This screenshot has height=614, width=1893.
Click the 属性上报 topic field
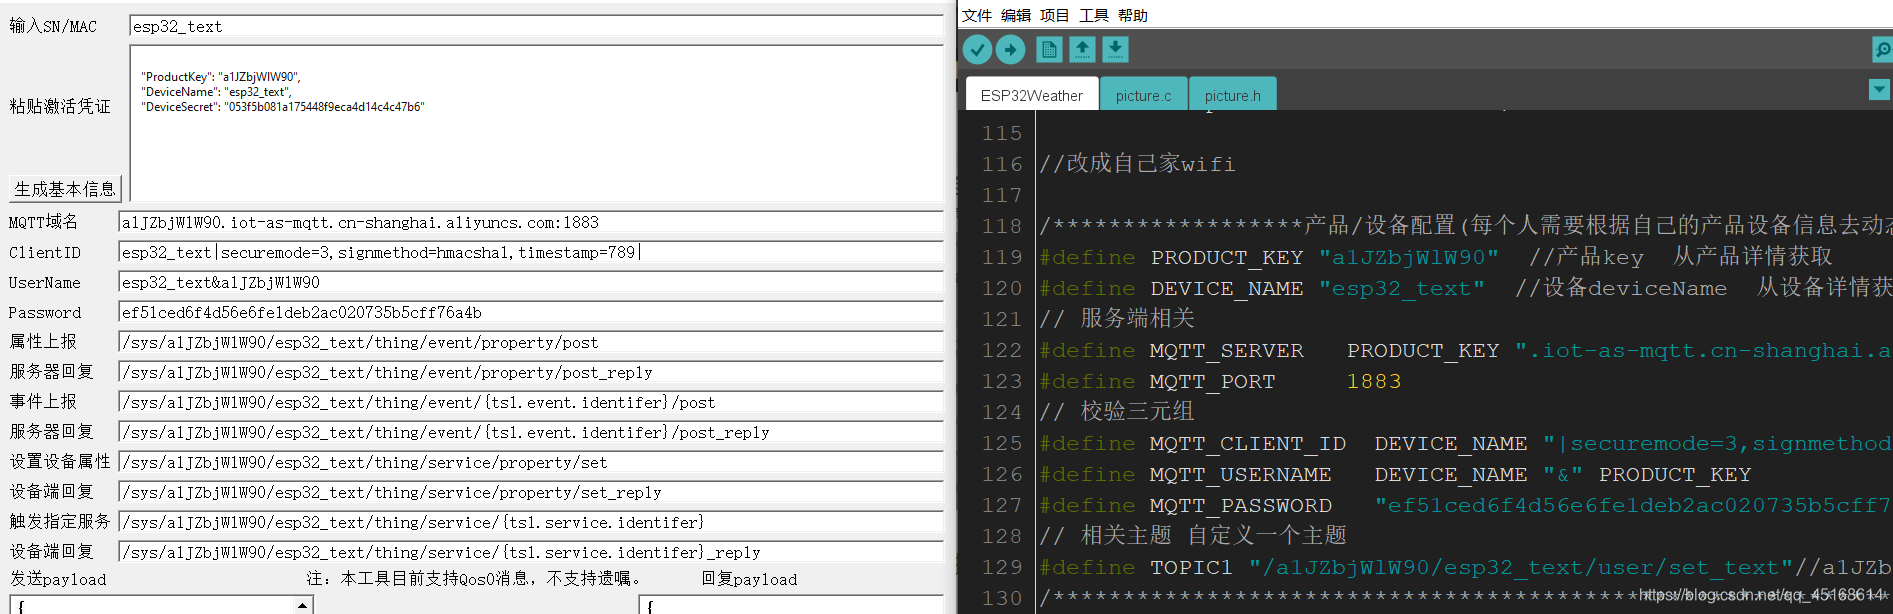point(531,342)
